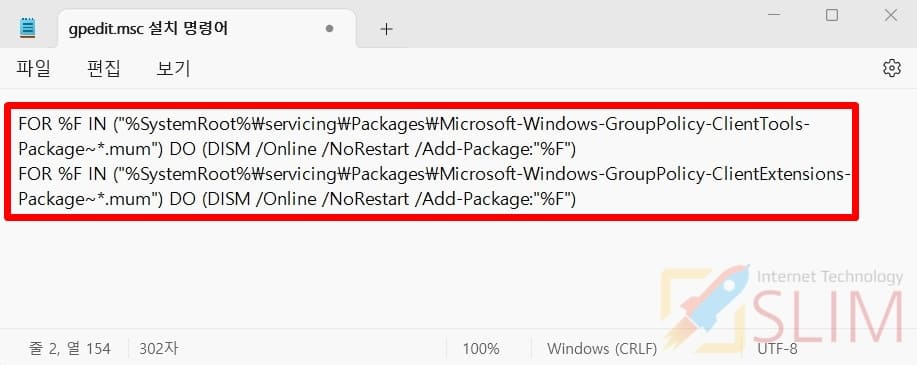Open the 100% zoom level indicator
The width and height of the screenshot is (917, 365).
(x=481, y=349)
